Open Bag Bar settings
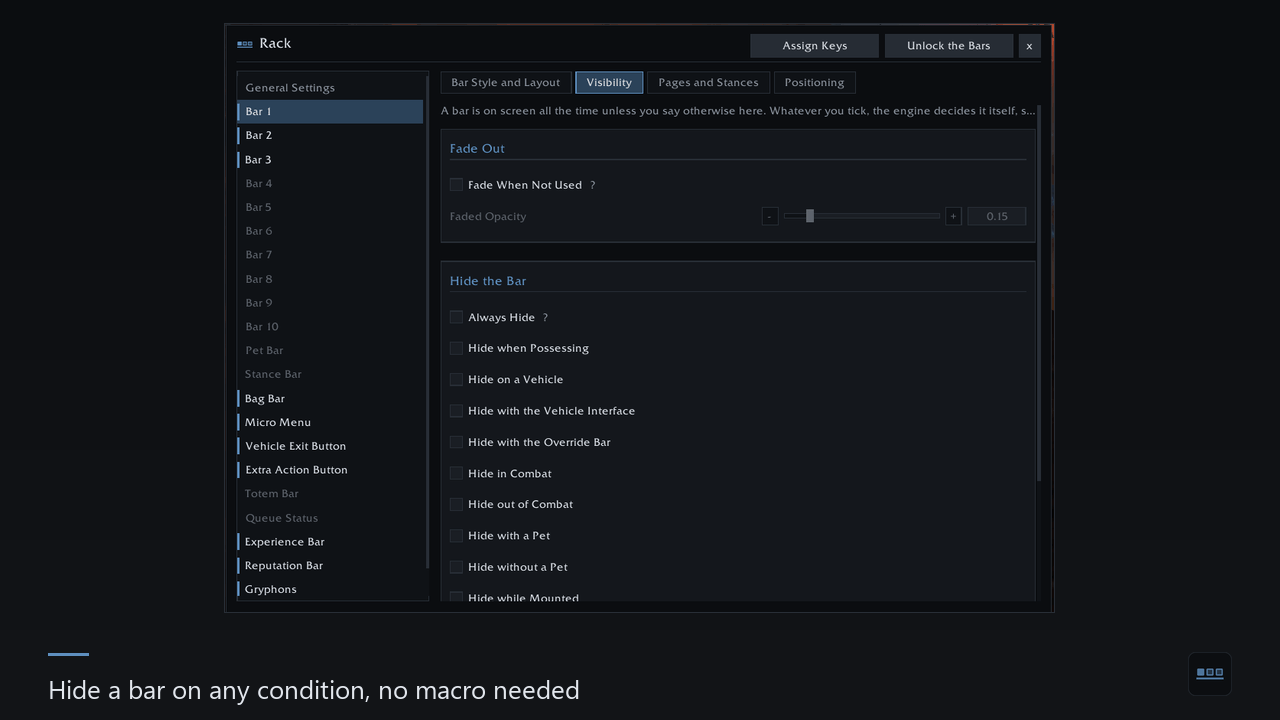This screenshot has width=1280, height=720. click(x=330, y=399)
